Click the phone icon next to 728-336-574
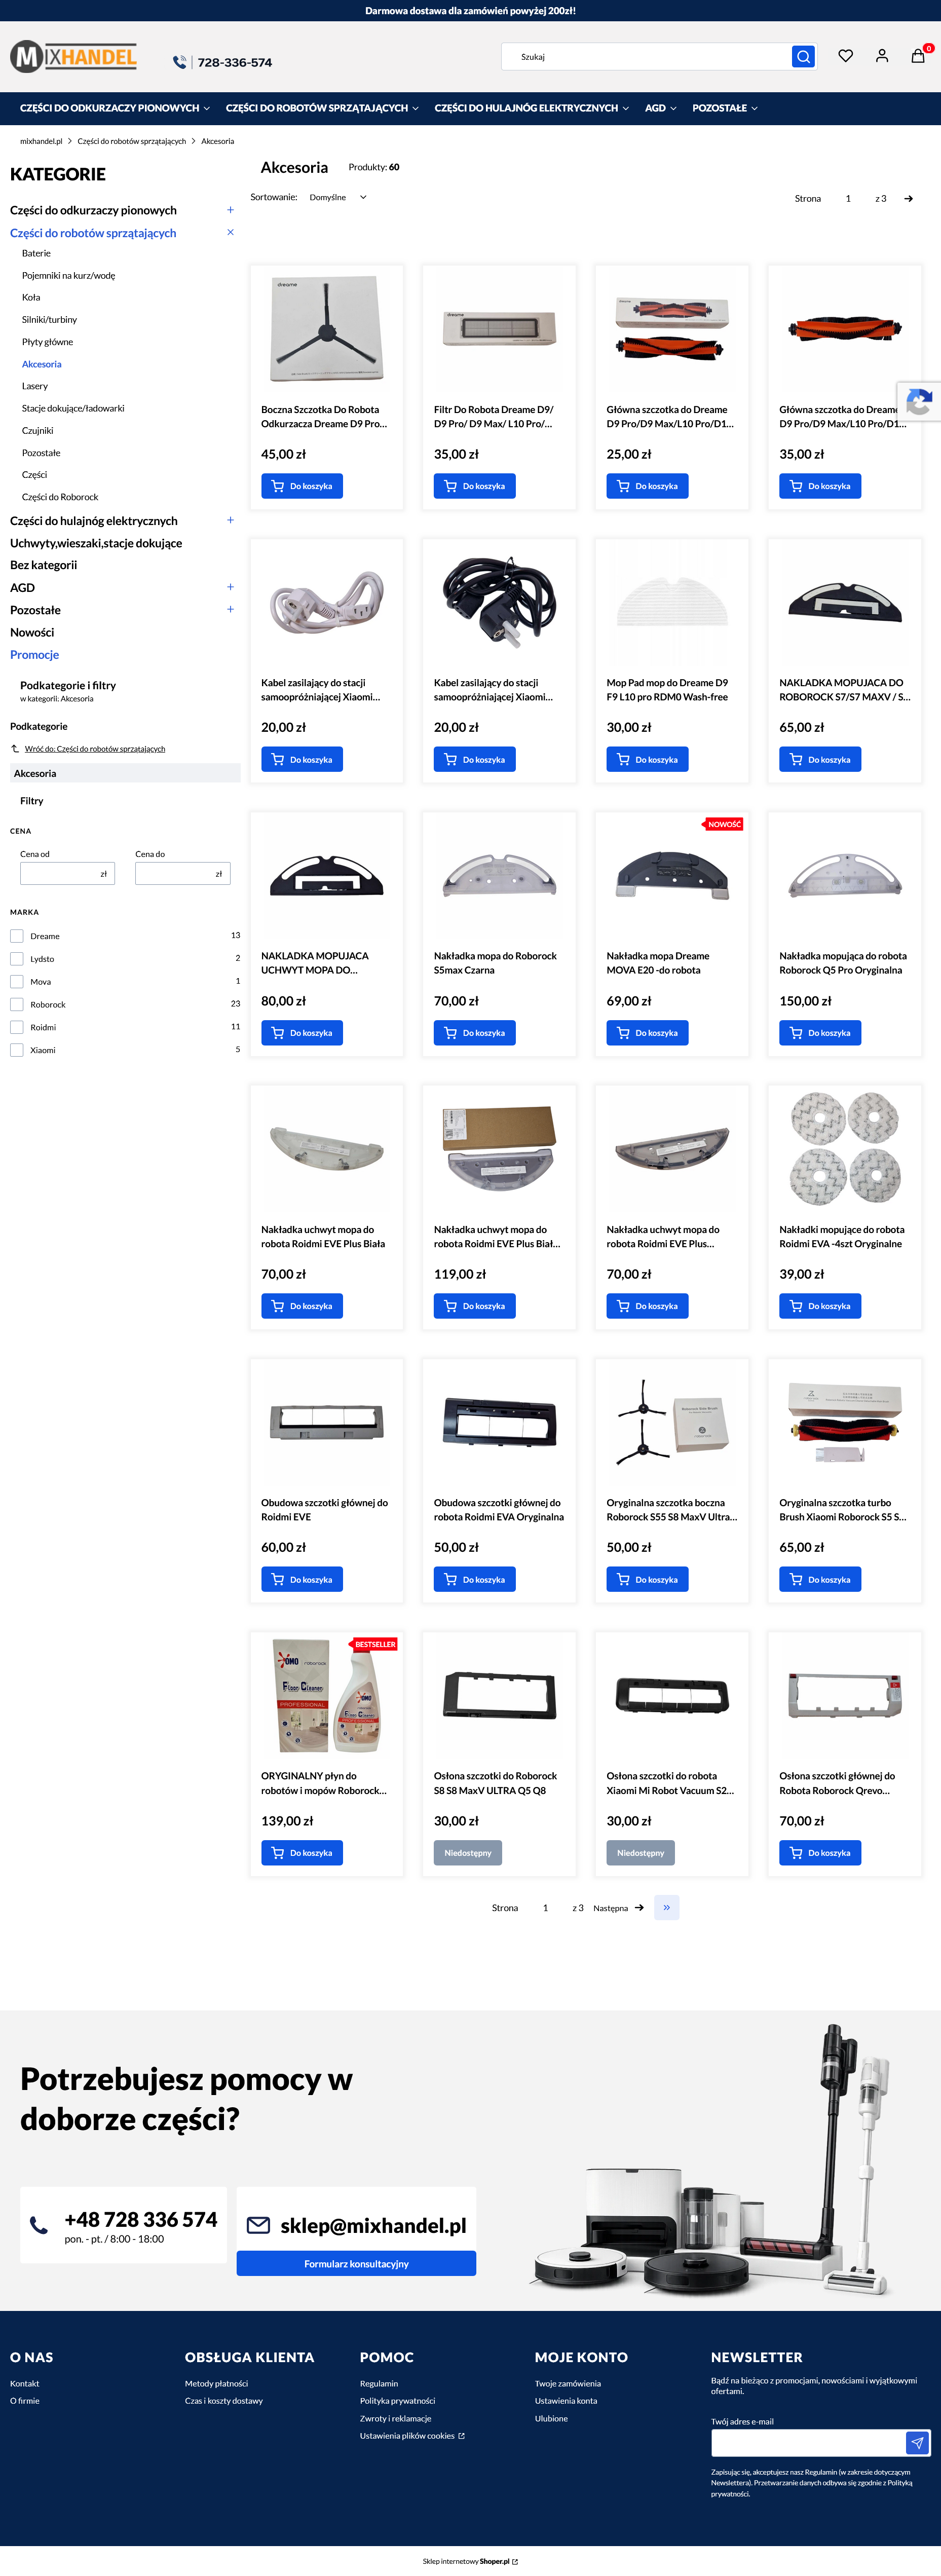The width and height of the screenshot is (941, 2576). (x=179, y=62)
